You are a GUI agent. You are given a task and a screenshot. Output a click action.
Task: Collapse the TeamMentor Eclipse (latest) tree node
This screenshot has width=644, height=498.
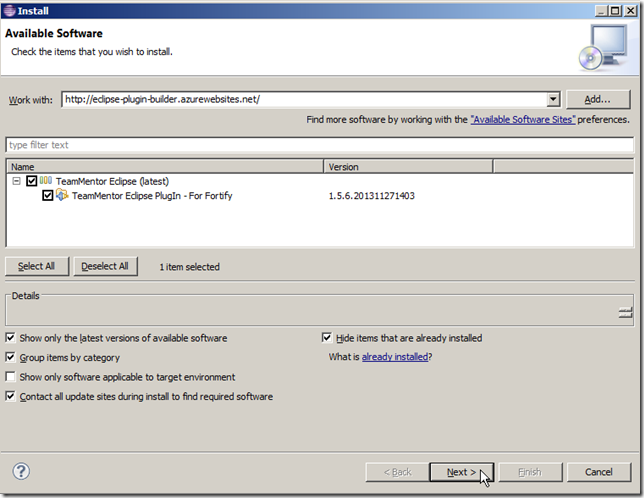(16, 181)
